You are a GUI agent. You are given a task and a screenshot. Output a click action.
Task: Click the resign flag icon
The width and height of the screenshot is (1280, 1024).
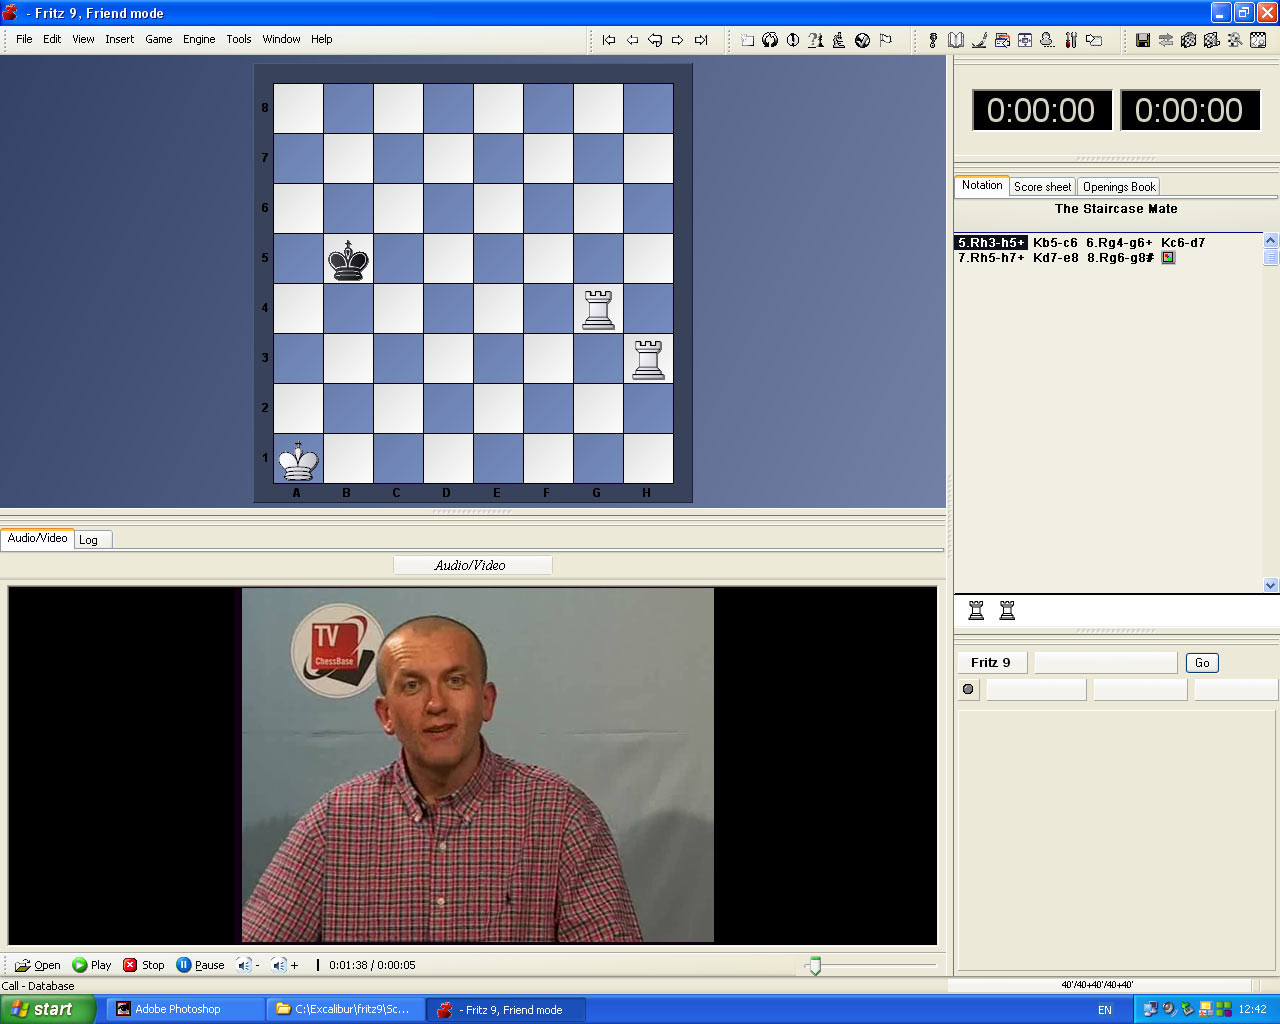point(885,40)
